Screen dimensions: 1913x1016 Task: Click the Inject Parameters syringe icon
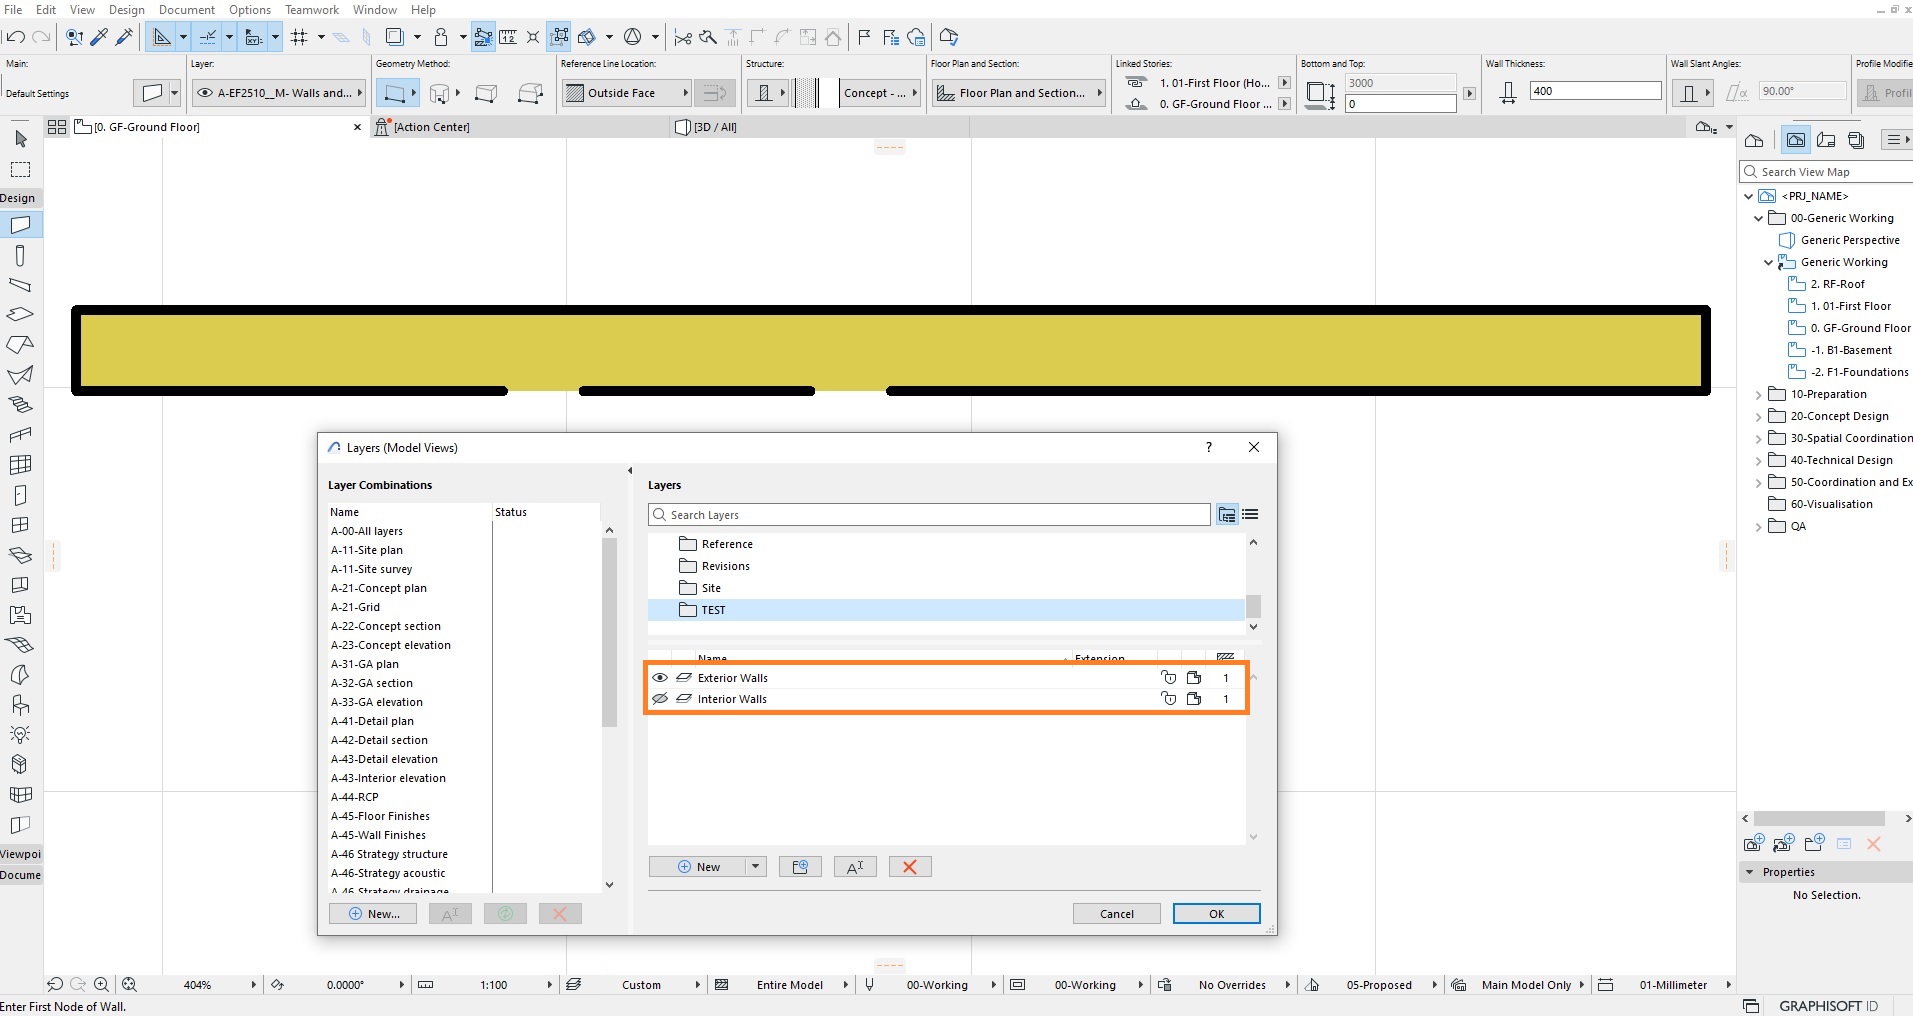pyautogui.click(x=124, y=37)
